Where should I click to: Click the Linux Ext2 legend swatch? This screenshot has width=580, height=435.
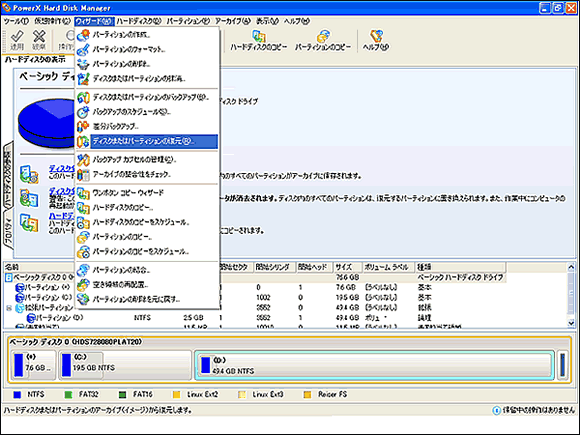tap(176, 395)
